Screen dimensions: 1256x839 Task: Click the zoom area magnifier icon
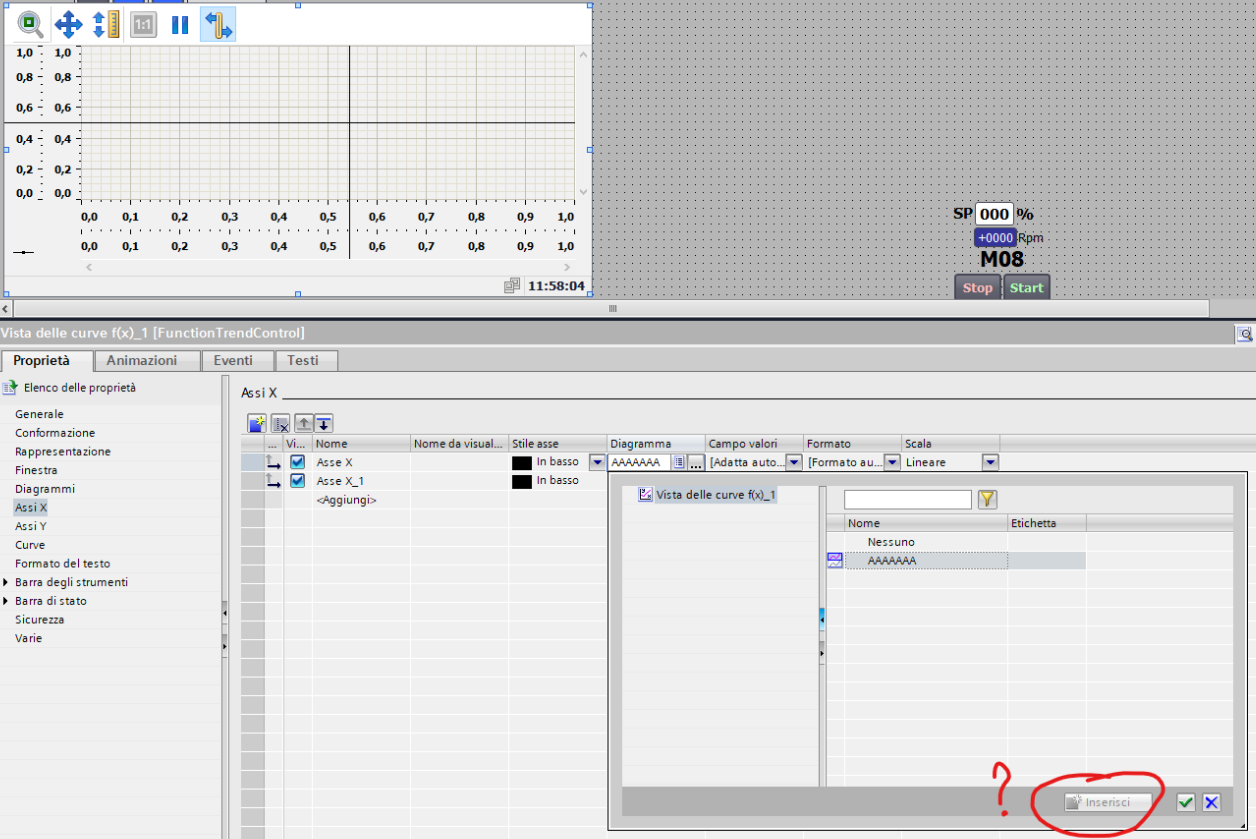(30, 24)
